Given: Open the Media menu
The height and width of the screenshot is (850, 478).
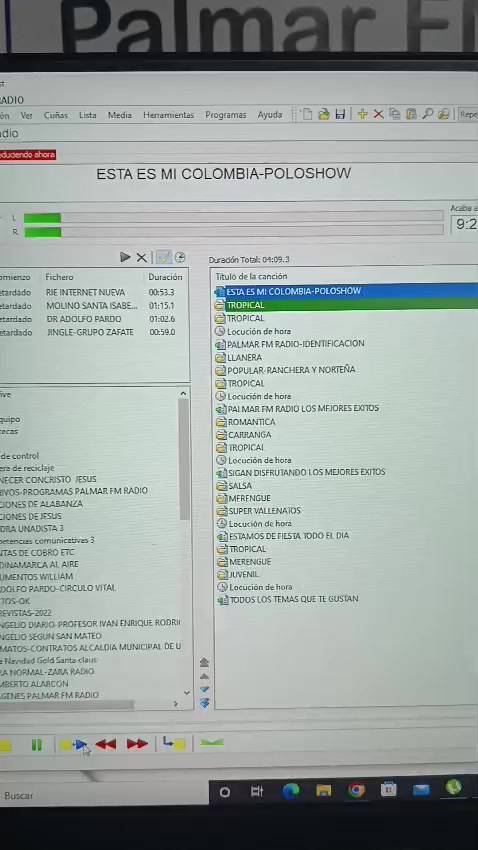Looking at the screenshot, I should [x=120, y=115].
